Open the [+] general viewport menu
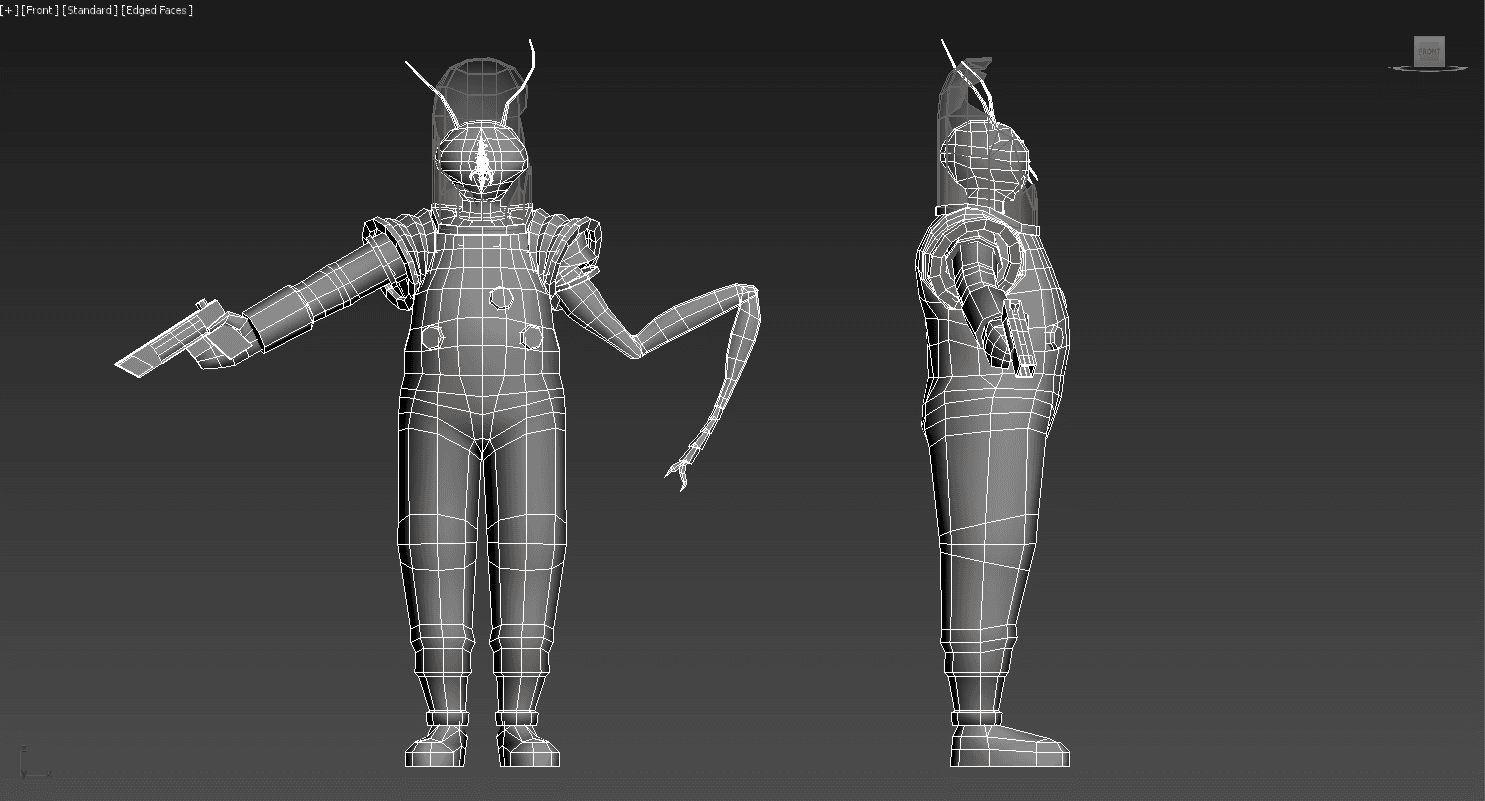1485x801 pixels. [9, 10]
